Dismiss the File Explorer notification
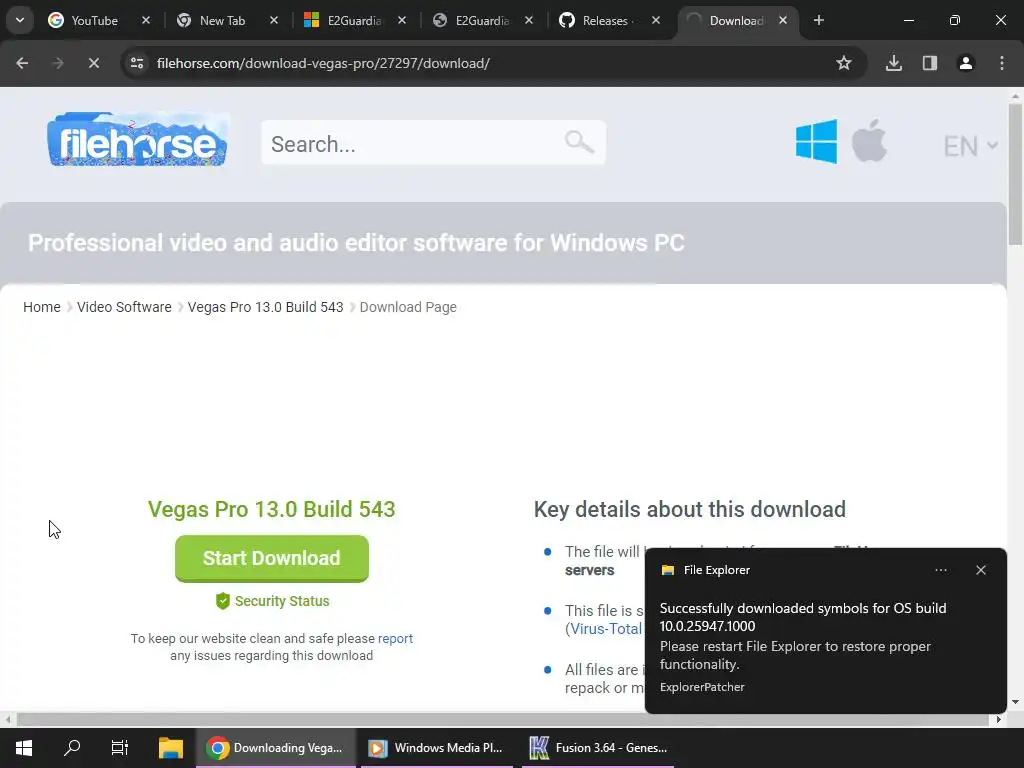The height and width of the screenshot is (768, 1024). pos(981,570)
